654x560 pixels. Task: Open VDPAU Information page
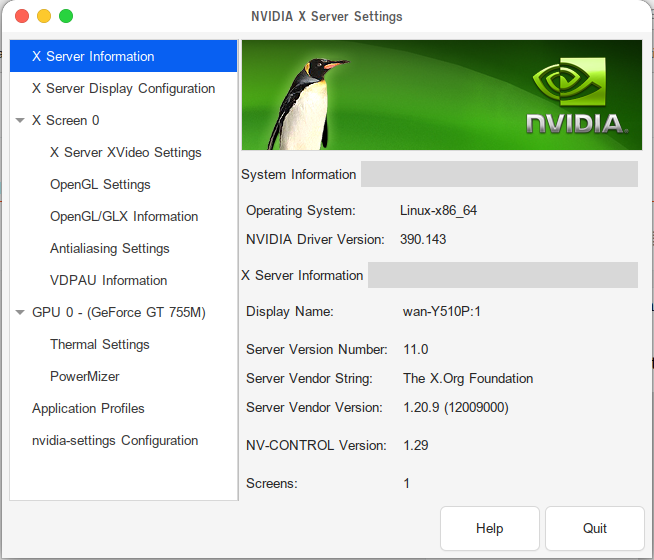pyautogui.click(x=108, y=280)
